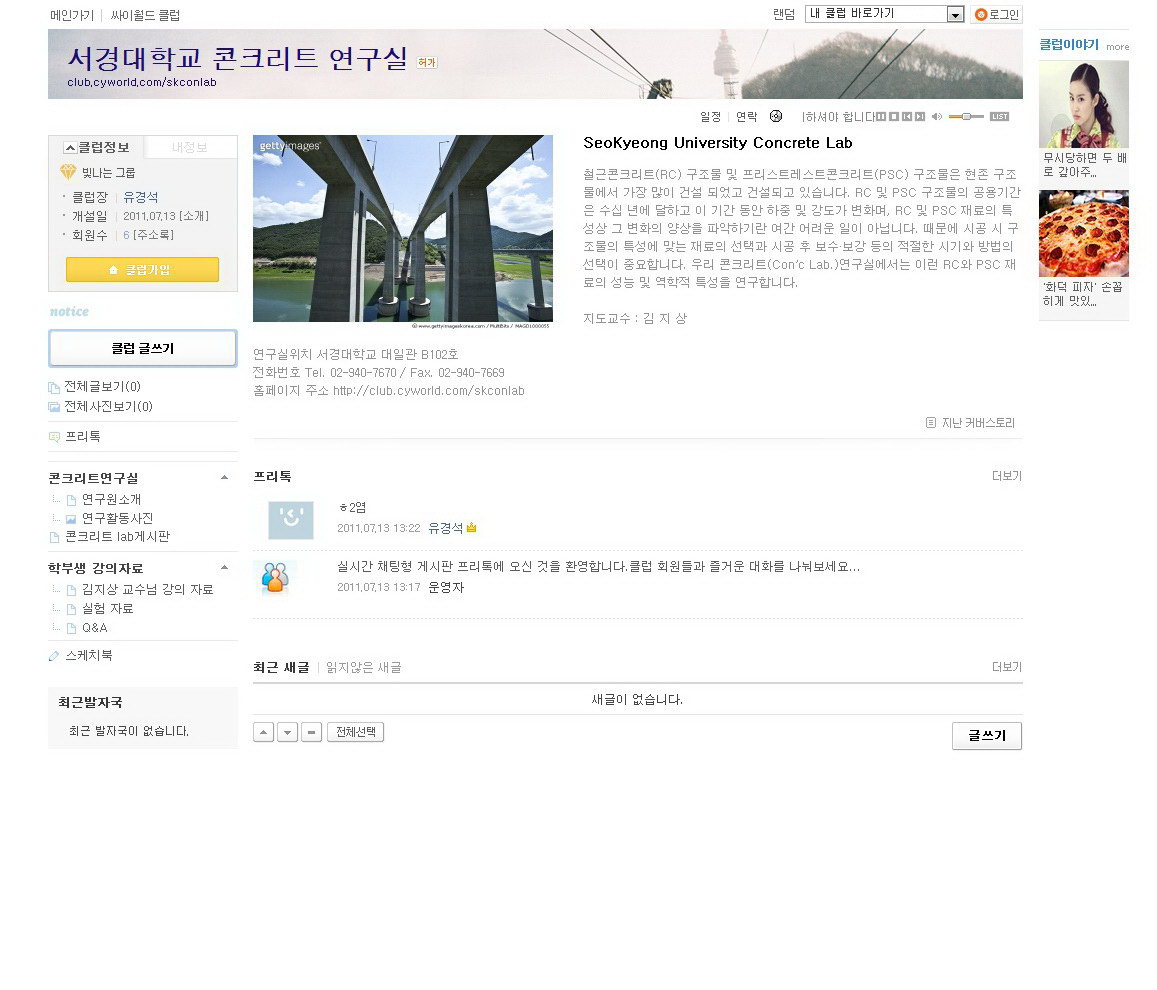Open 연구원소개 board
This screenshot has height=990, width=1157.
click(111, 499)
